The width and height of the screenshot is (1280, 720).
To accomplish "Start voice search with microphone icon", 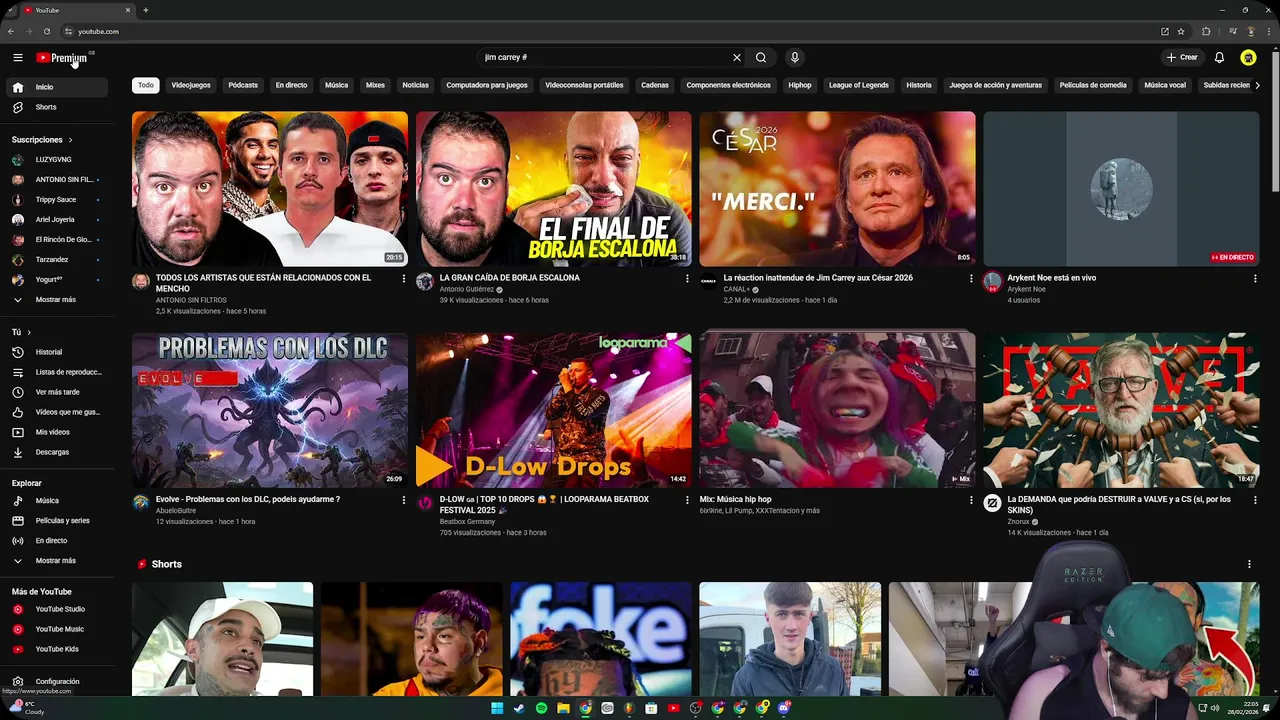I will pyautogui.click(x=795, y=58).
